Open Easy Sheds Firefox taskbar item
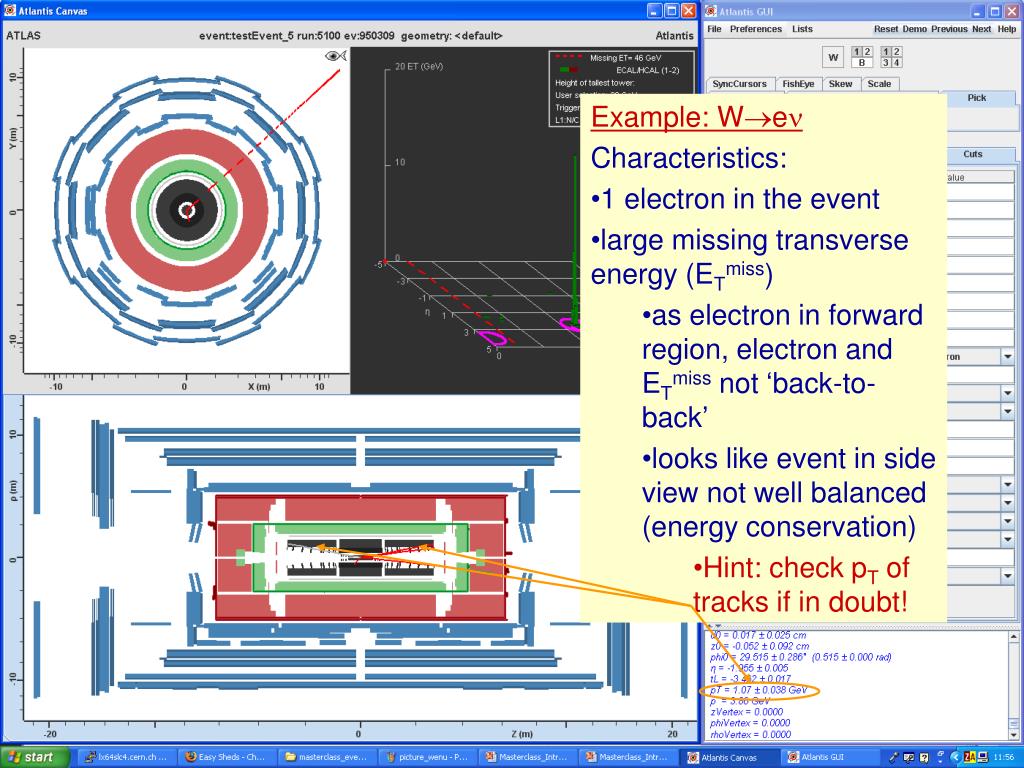1024x768 pixels. click(x=227, y=758)
